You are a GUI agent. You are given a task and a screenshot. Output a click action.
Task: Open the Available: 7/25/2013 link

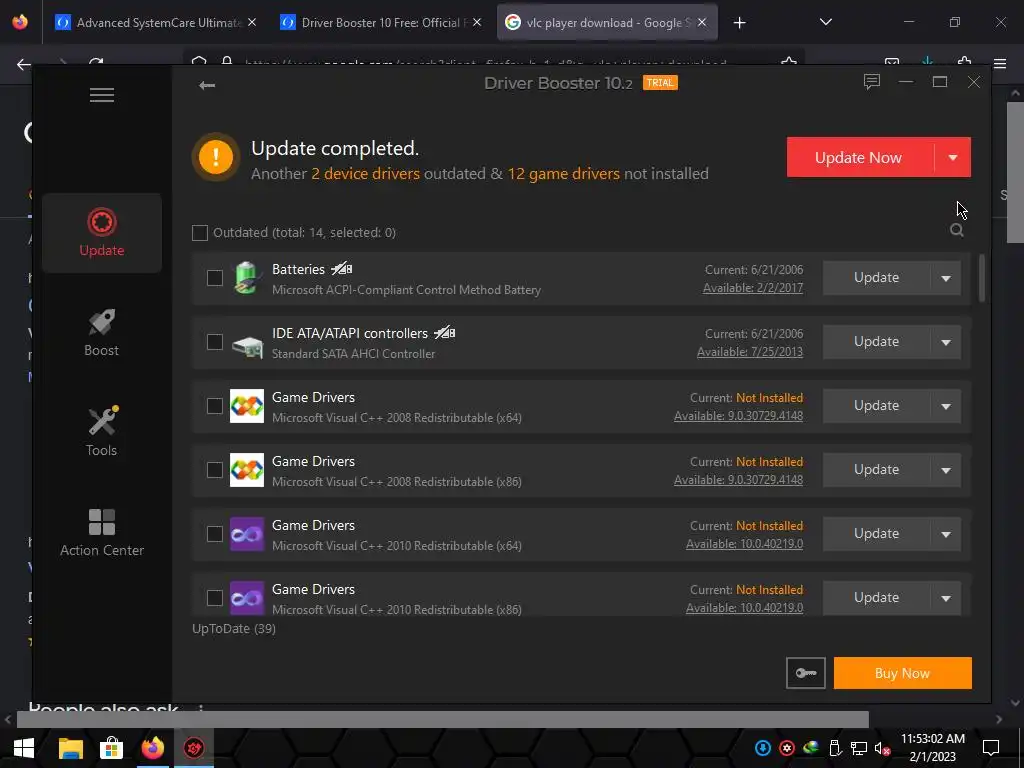pos(750,351)
